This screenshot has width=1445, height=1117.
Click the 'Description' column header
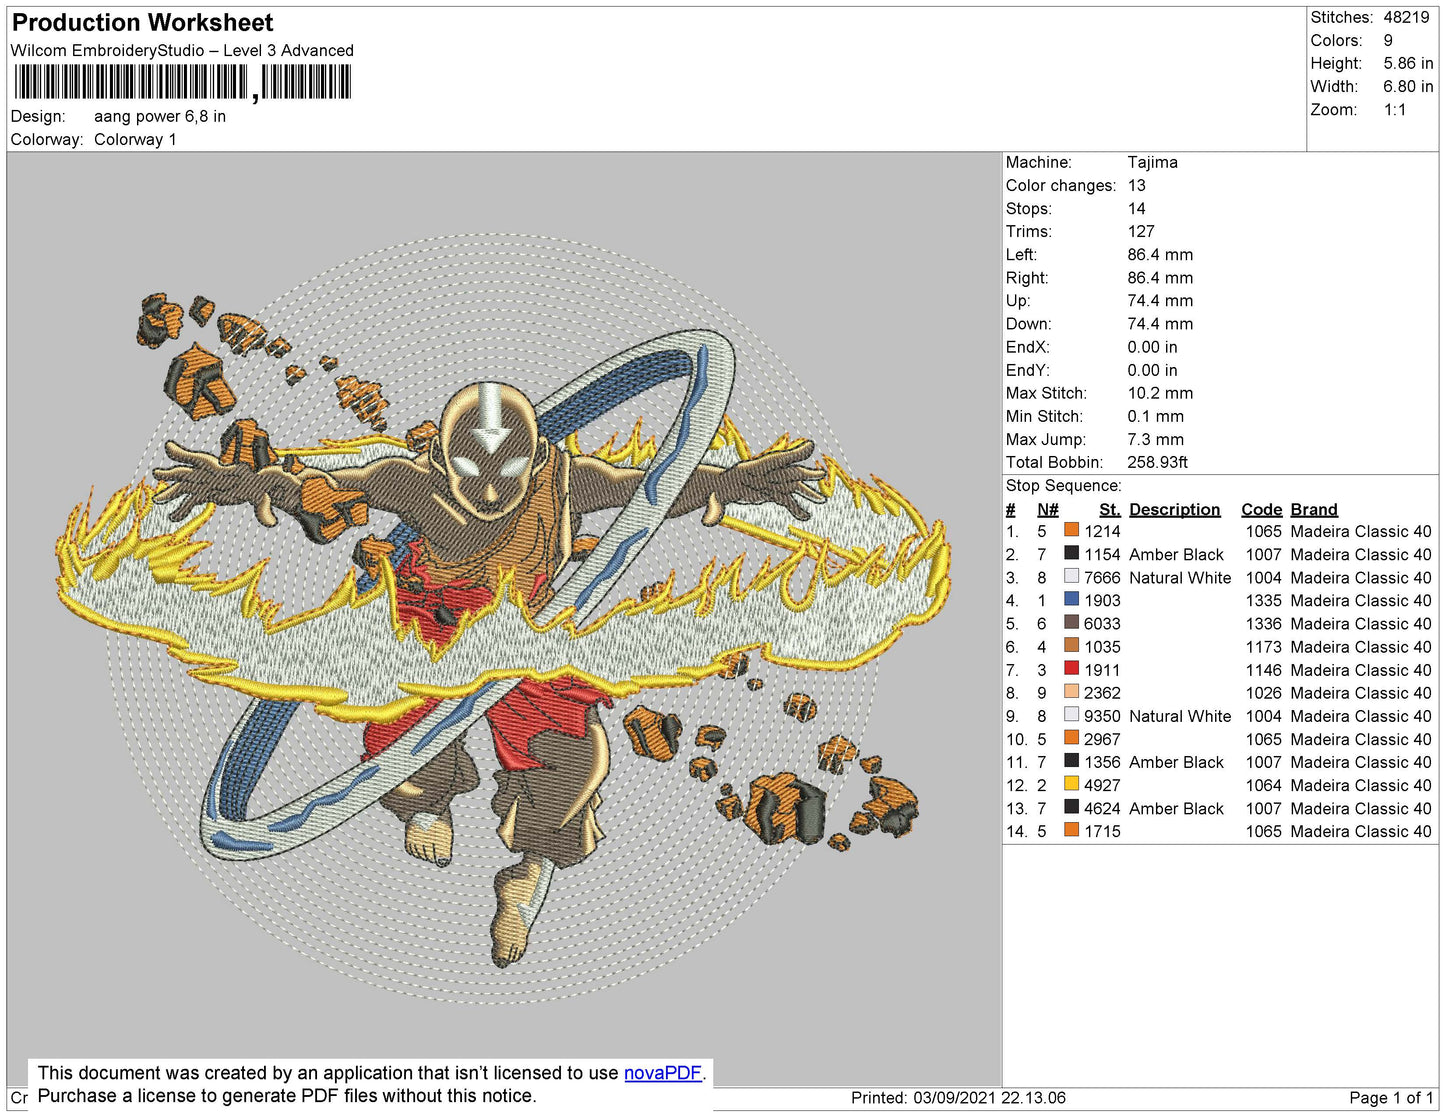[1175, 509]
